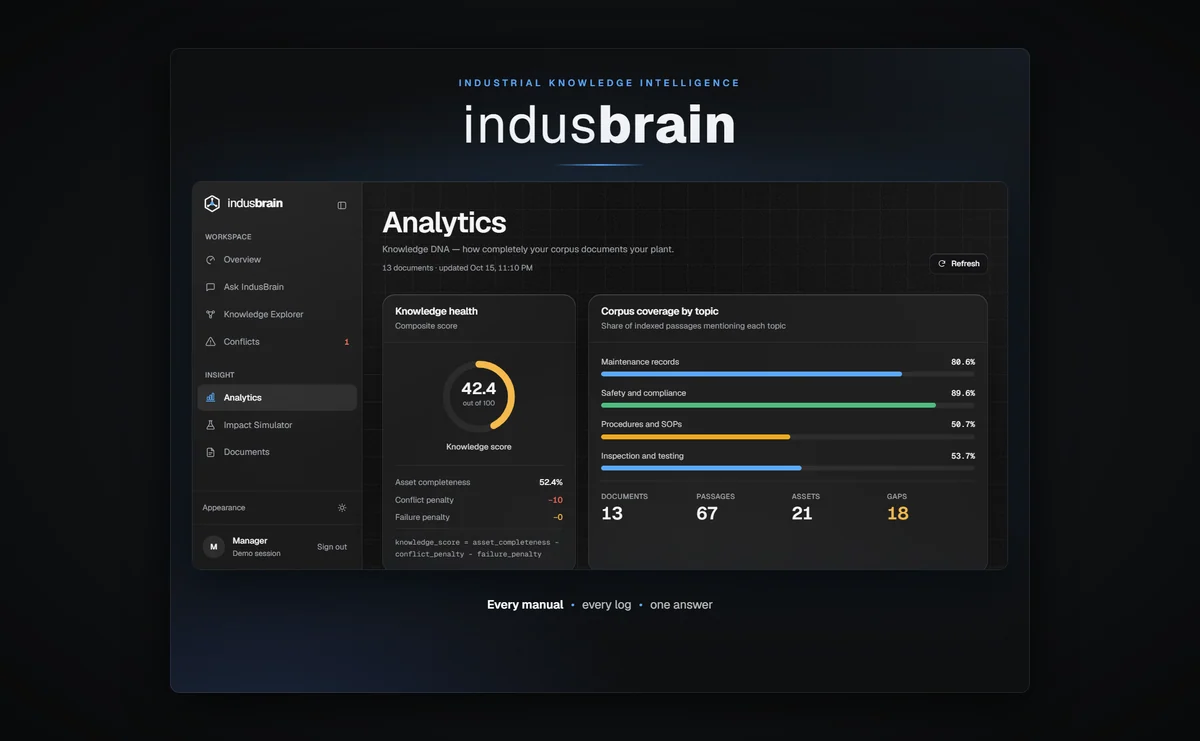
Task: Click the Manager user name
Action: coord(250,541)
